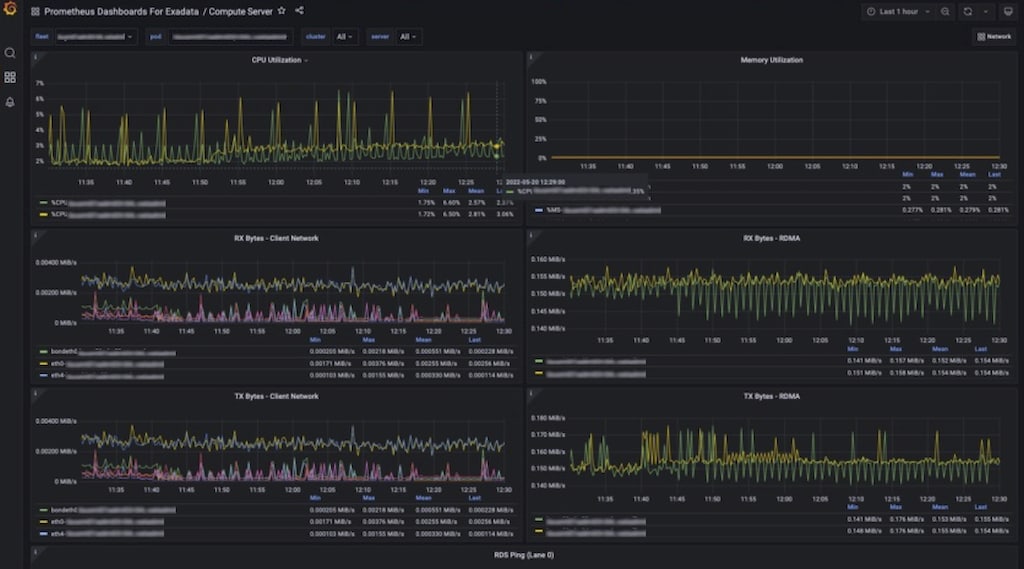Refresh the dashboard
Screen dimensions: 1024x569
(967, 11)
